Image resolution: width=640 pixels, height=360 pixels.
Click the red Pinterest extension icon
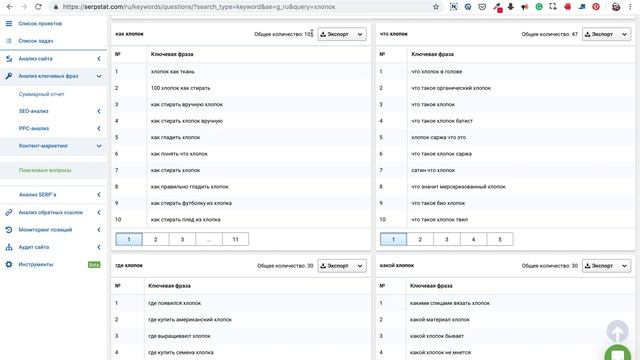(596, 7)
